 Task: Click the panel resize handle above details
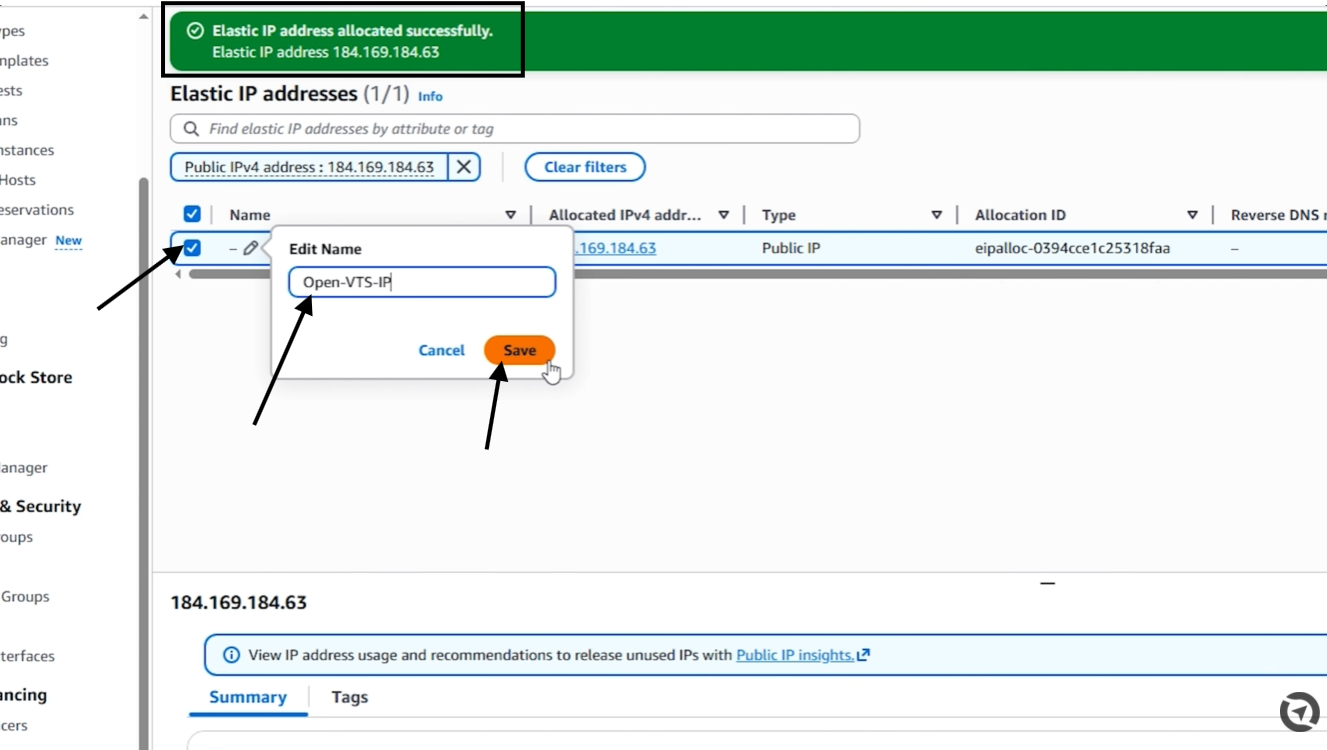click(x=1047, y=583)
